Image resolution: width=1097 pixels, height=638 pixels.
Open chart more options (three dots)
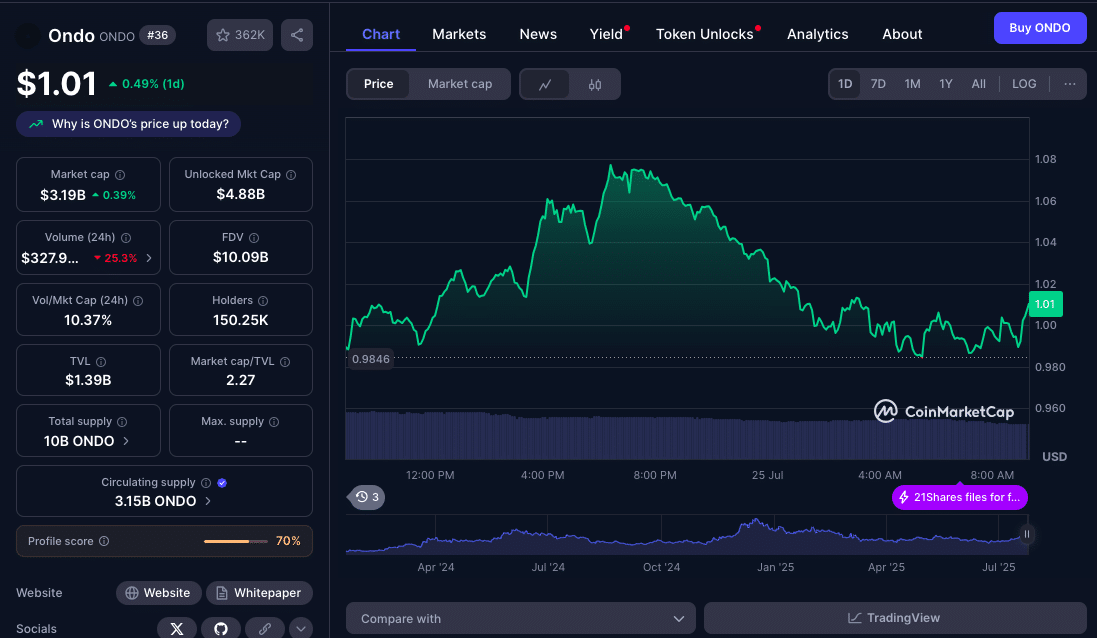point(1070,84)
